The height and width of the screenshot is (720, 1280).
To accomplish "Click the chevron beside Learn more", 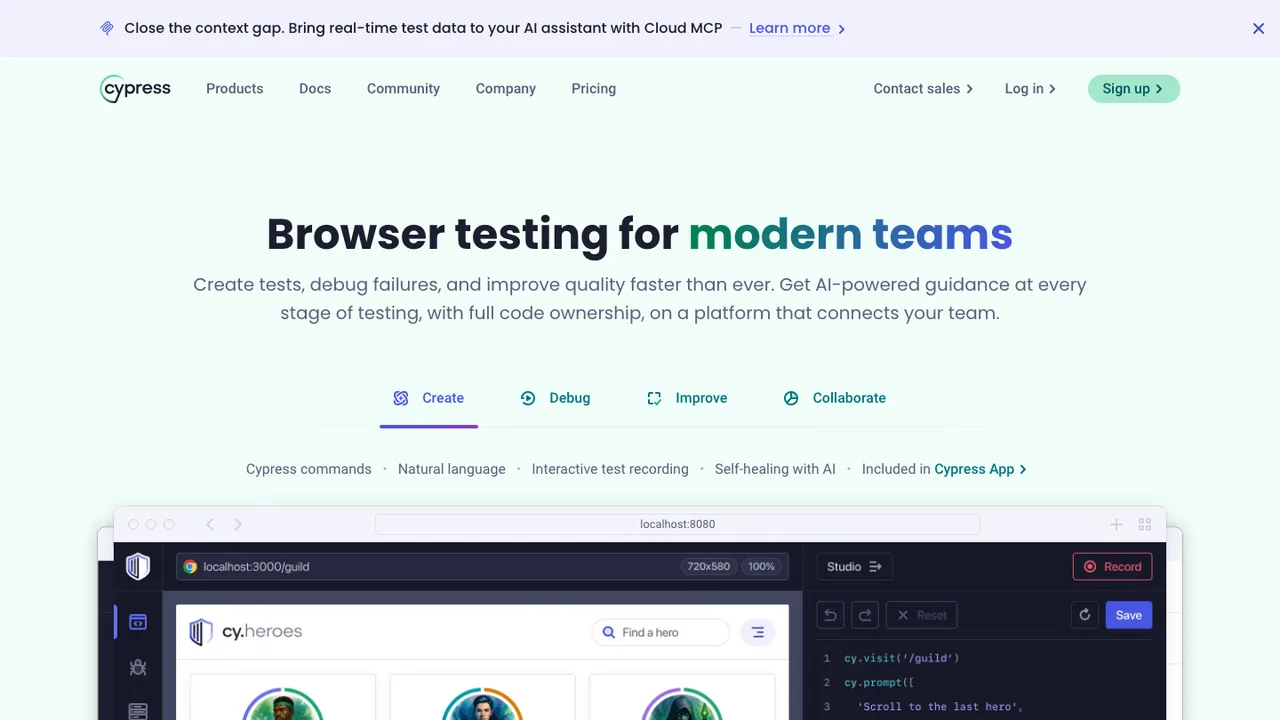I will click(841, 29).
